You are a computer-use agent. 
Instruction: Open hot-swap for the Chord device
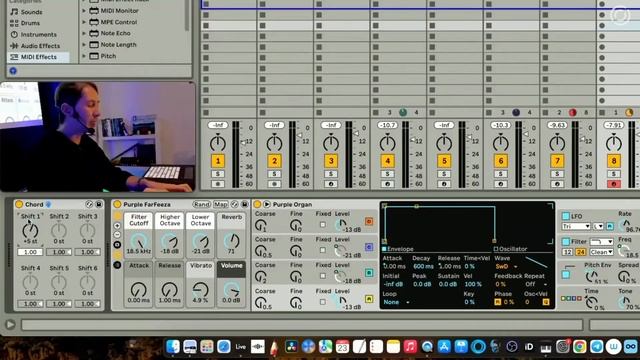click(89, 204)
